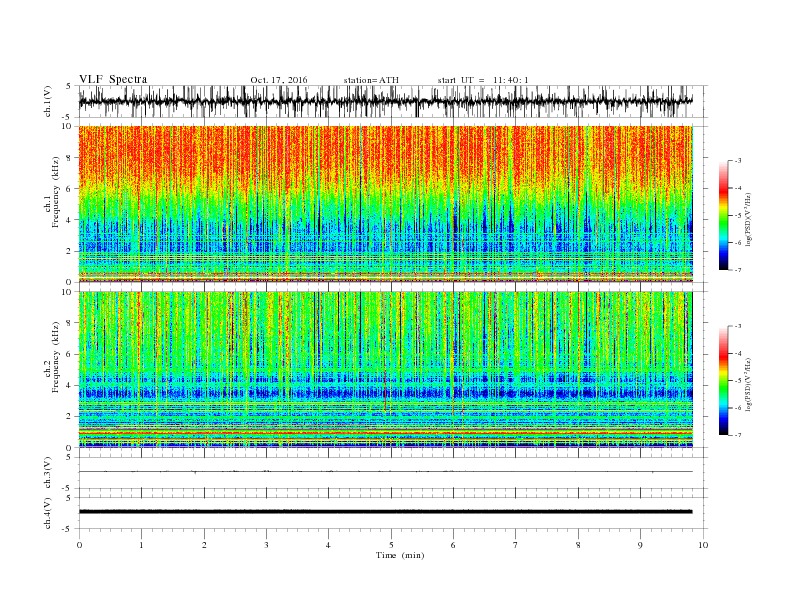This screenshot has width=792, height=612.
Task: Select the "start UT = 11:40:1" header text
Action: (x=483, y=80)
